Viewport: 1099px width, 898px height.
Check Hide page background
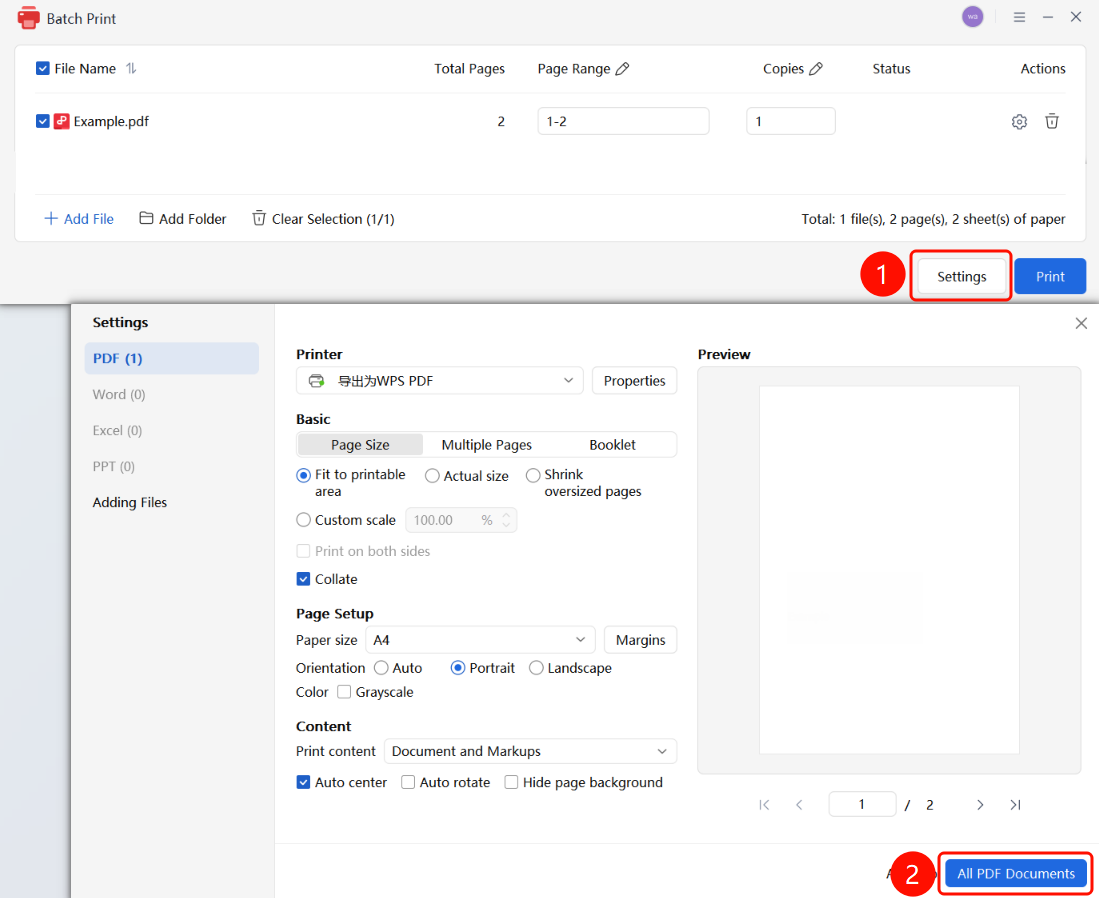coord(512,782)
